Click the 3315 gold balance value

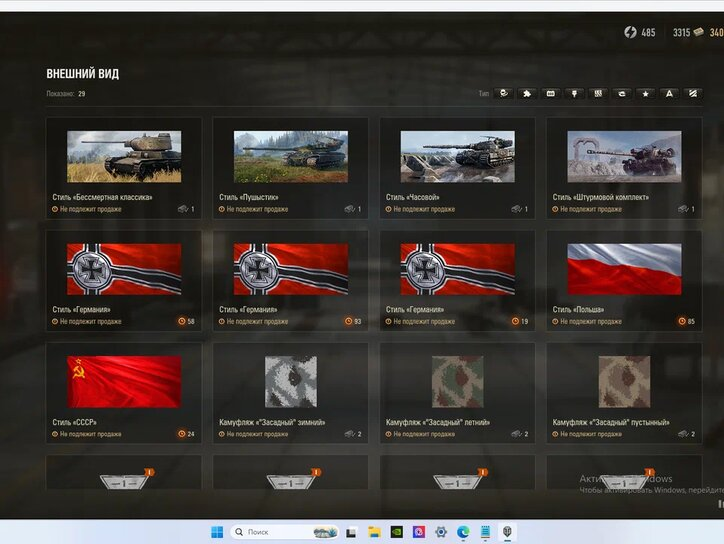(682, 32)
